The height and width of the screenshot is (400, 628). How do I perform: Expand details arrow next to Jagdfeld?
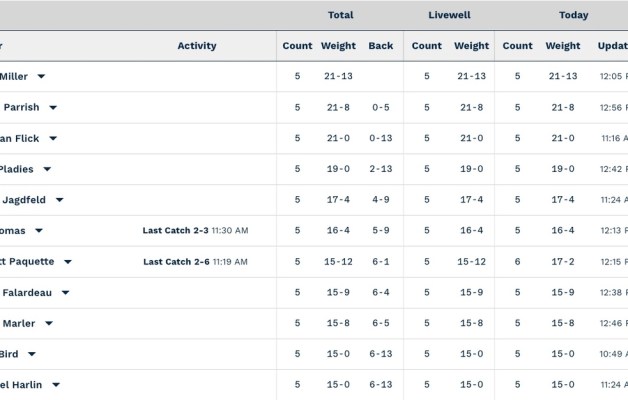click(60, 201)
